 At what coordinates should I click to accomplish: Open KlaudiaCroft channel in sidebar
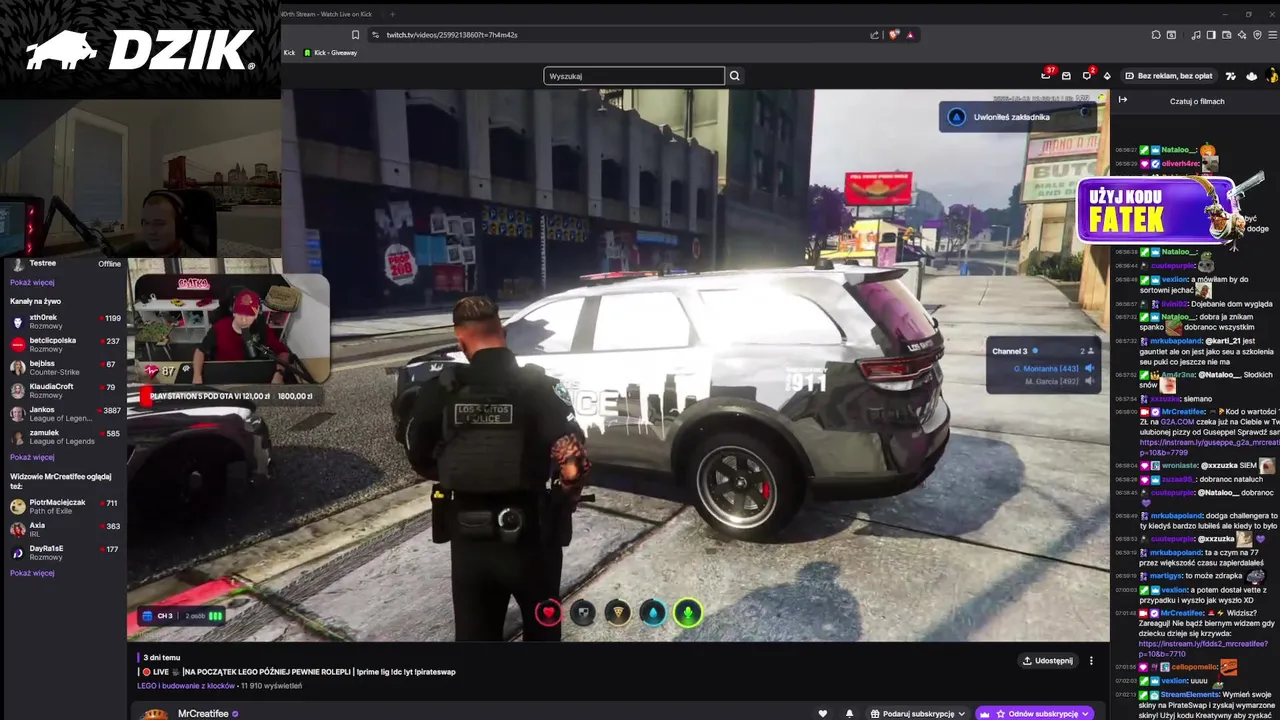pyautogui.click(x=65, y=390)
